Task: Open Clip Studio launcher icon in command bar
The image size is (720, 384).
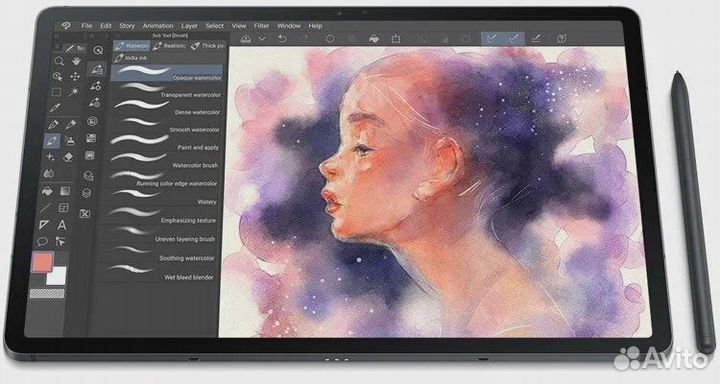Action: (246, 39)
